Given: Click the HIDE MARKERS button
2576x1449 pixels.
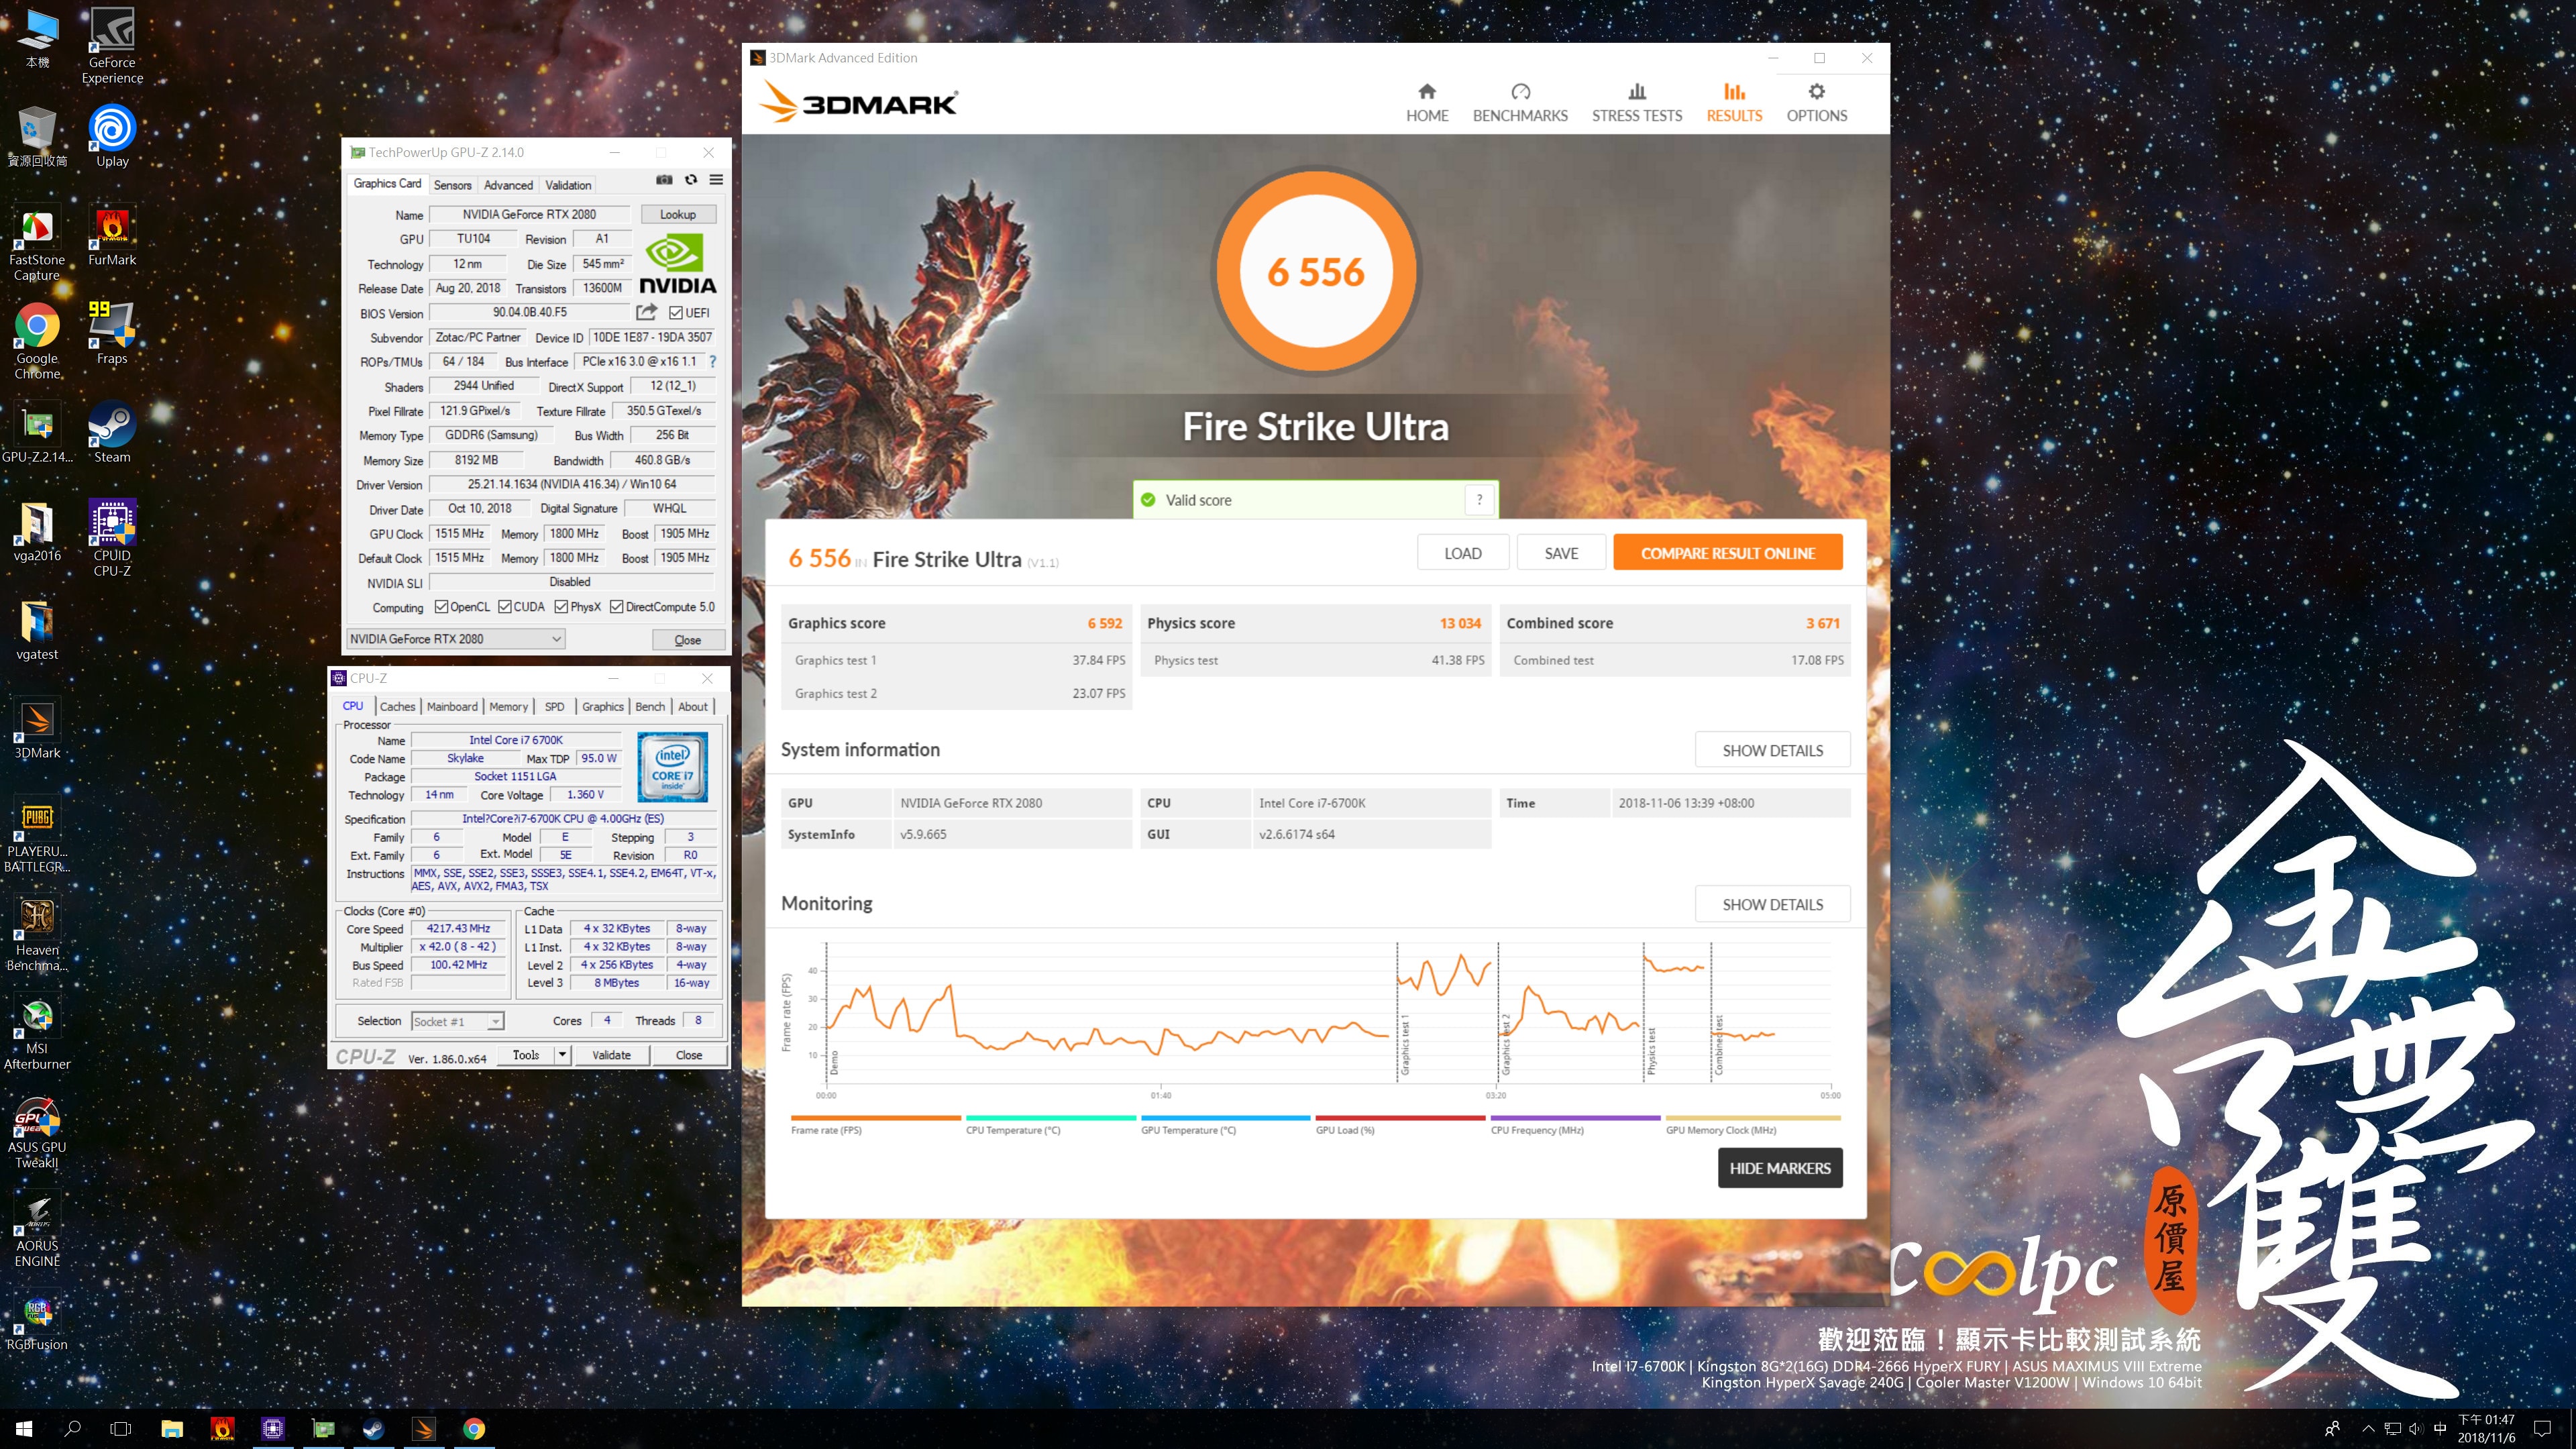Looking at the screenshot, I should [1780, 1168].
